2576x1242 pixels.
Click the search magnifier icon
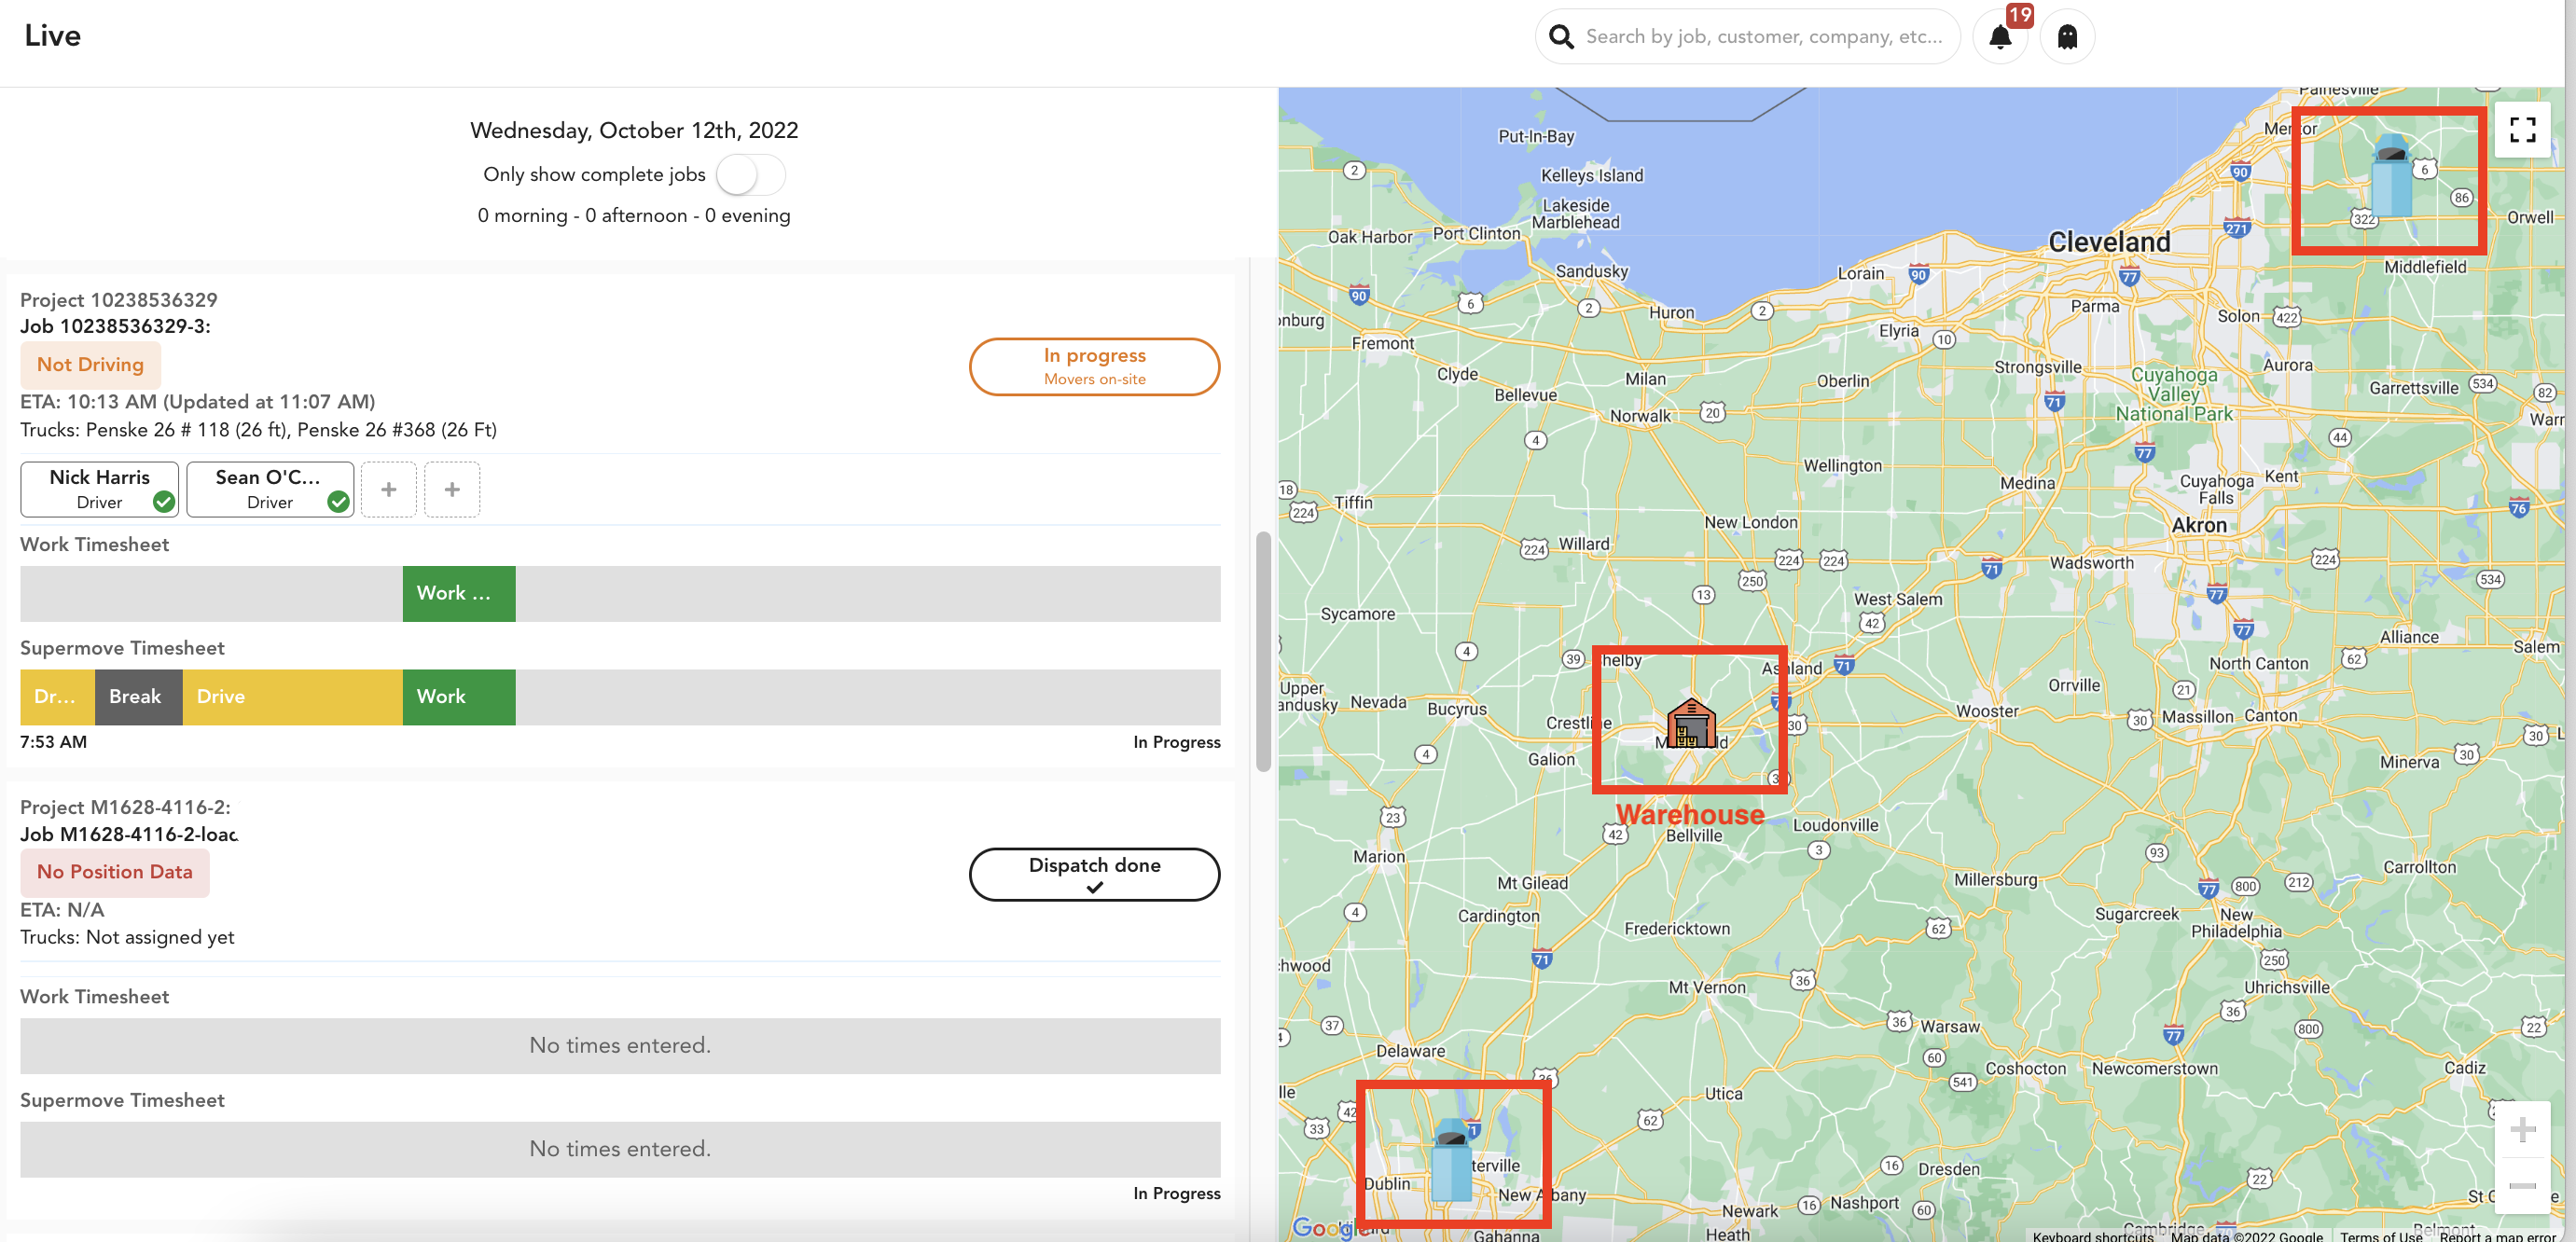click(x=1561, y=37)
